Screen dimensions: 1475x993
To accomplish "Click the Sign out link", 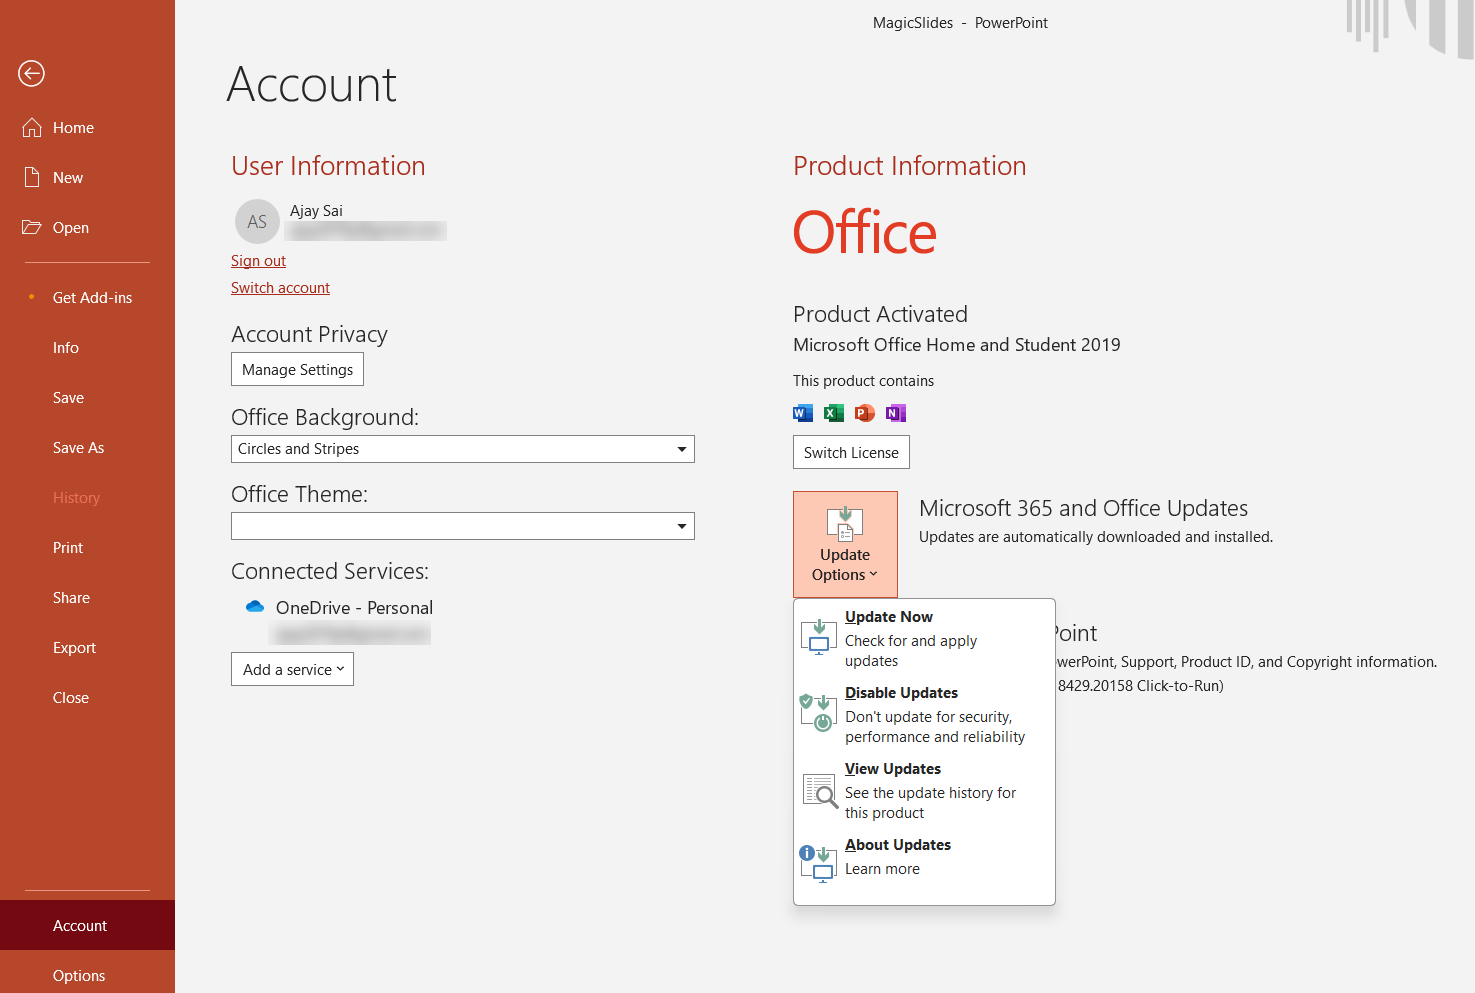I will pos(258,261).
